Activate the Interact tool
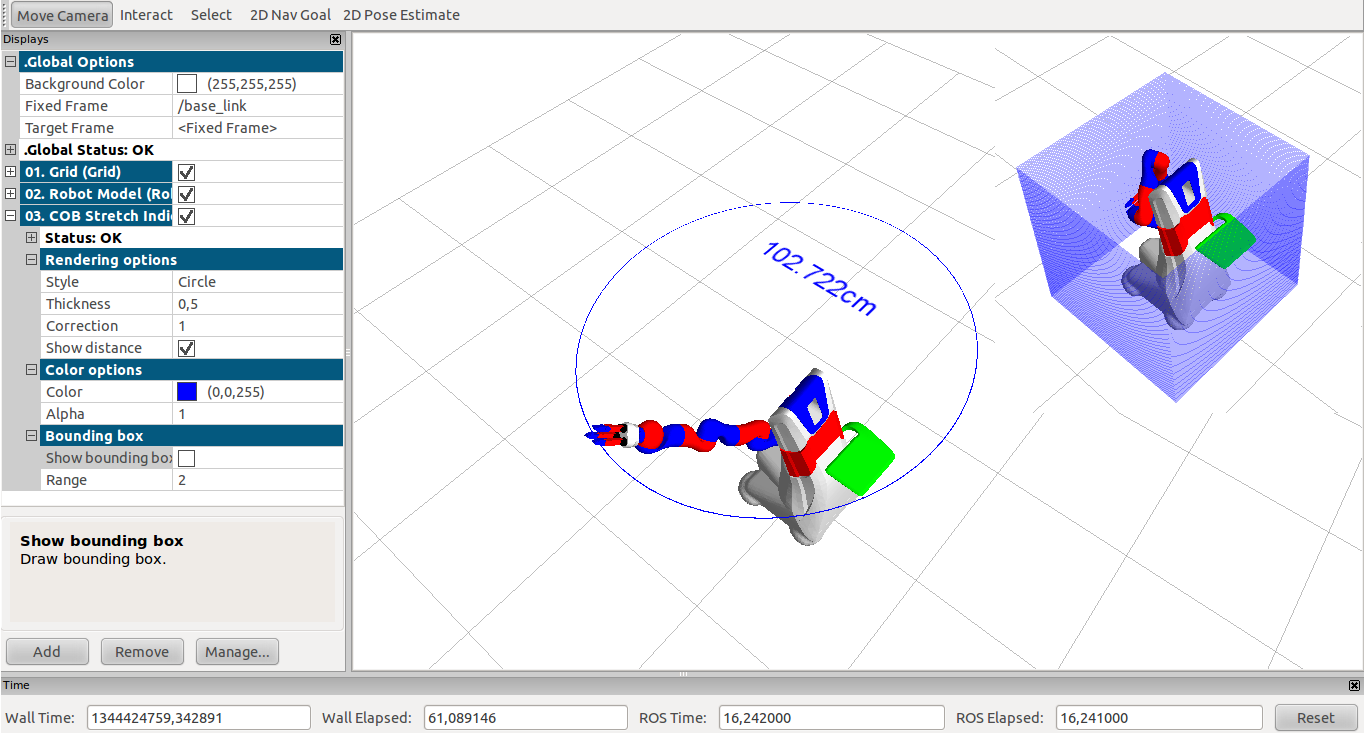This screenshot has width=1364, height=733. [x=146, y=15]
